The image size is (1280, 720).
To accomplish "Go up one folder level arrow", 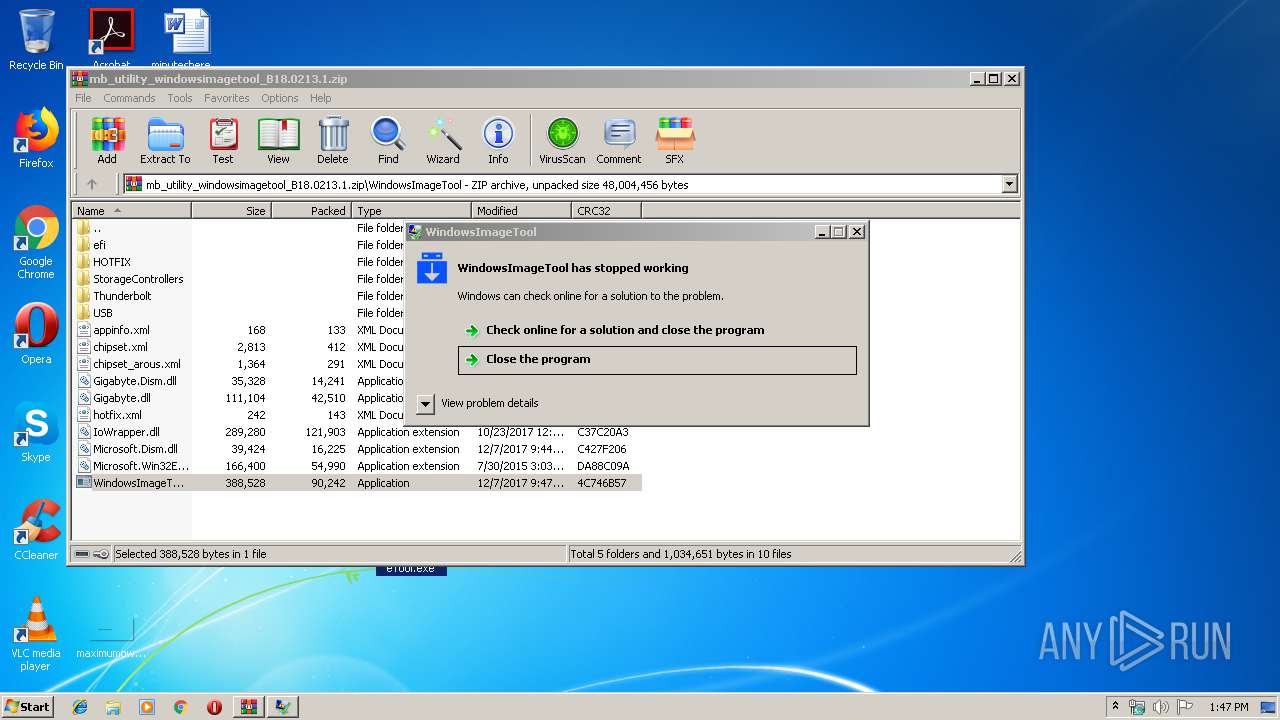I will pos(92,184).
